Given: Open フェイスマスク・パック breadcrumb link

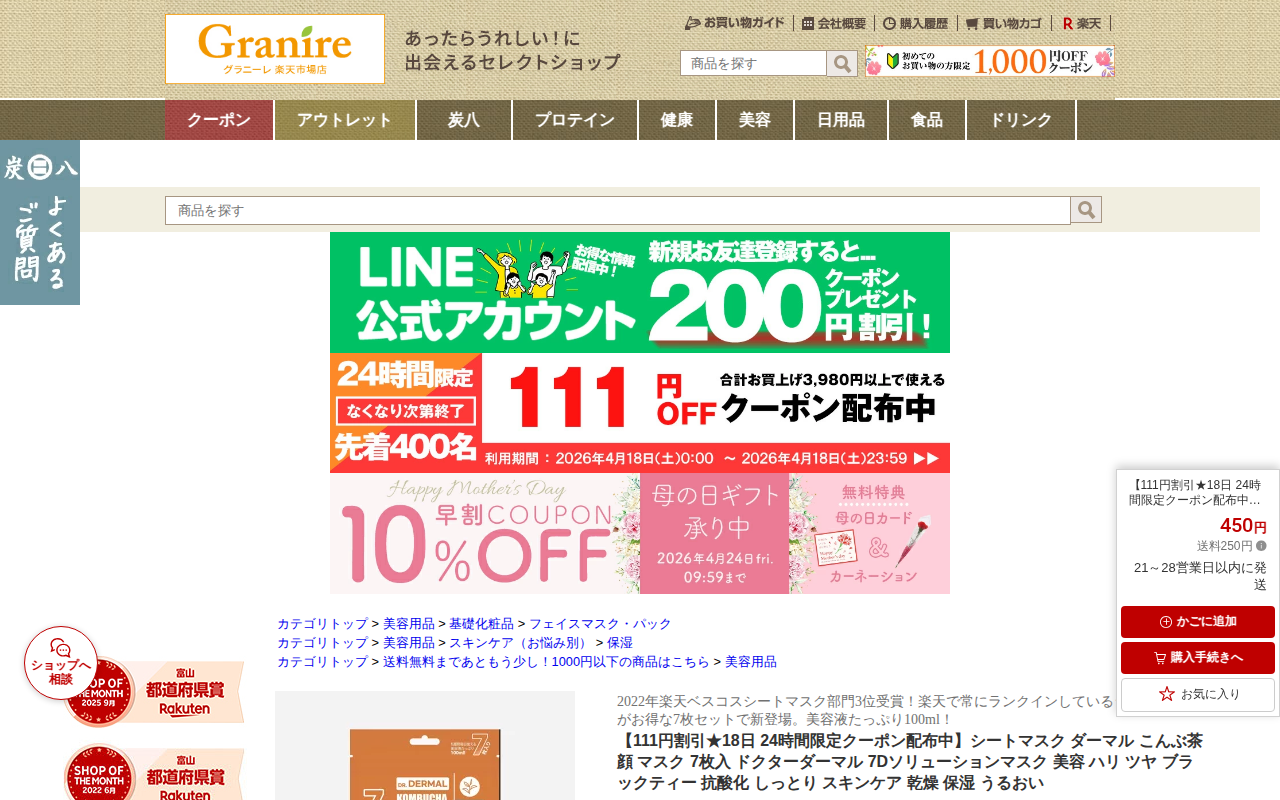Looking at the screenshot, I should pos(600,624).
